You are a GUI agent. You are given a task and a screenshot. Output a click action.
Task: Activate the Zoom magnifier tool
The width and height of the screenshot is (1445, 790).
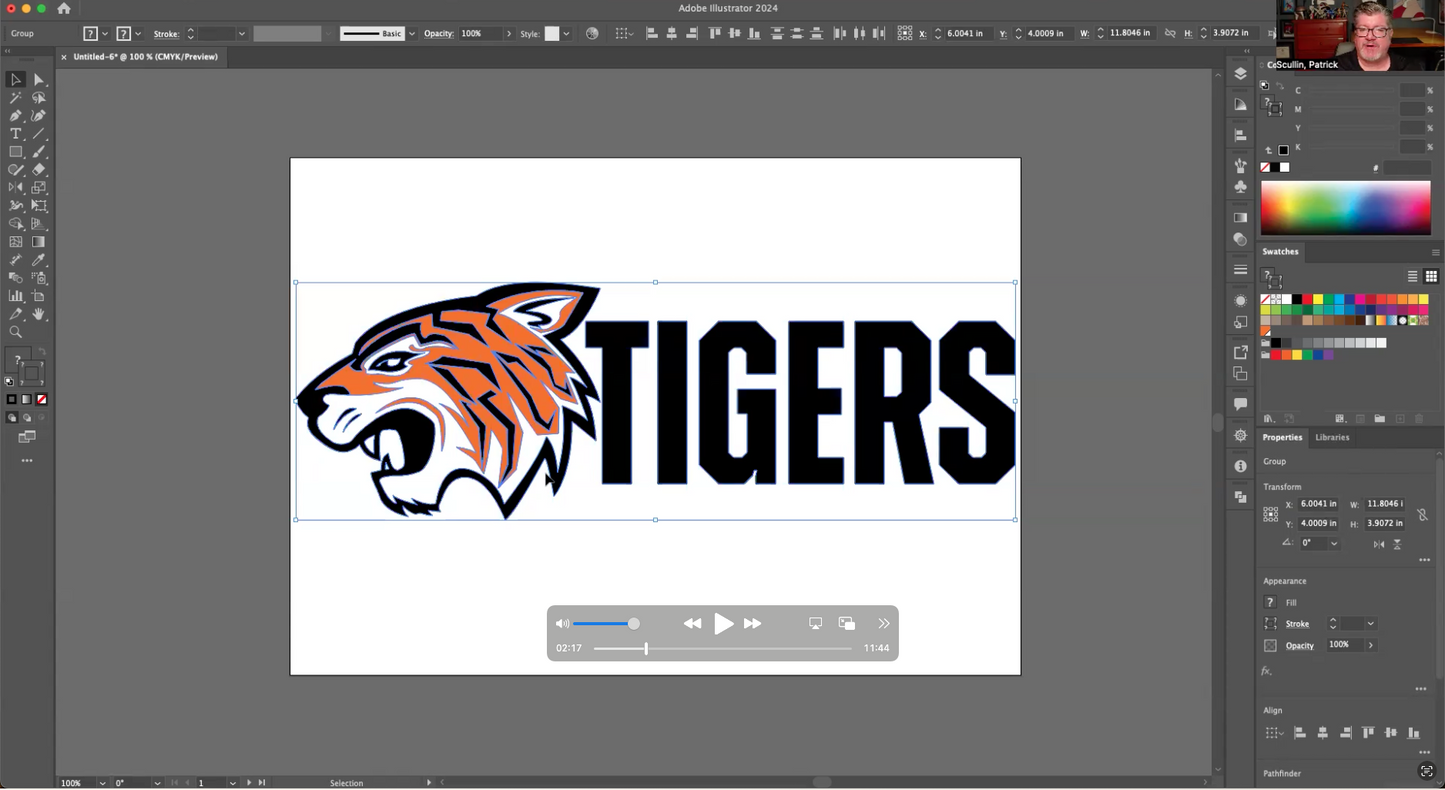(16, 332)
